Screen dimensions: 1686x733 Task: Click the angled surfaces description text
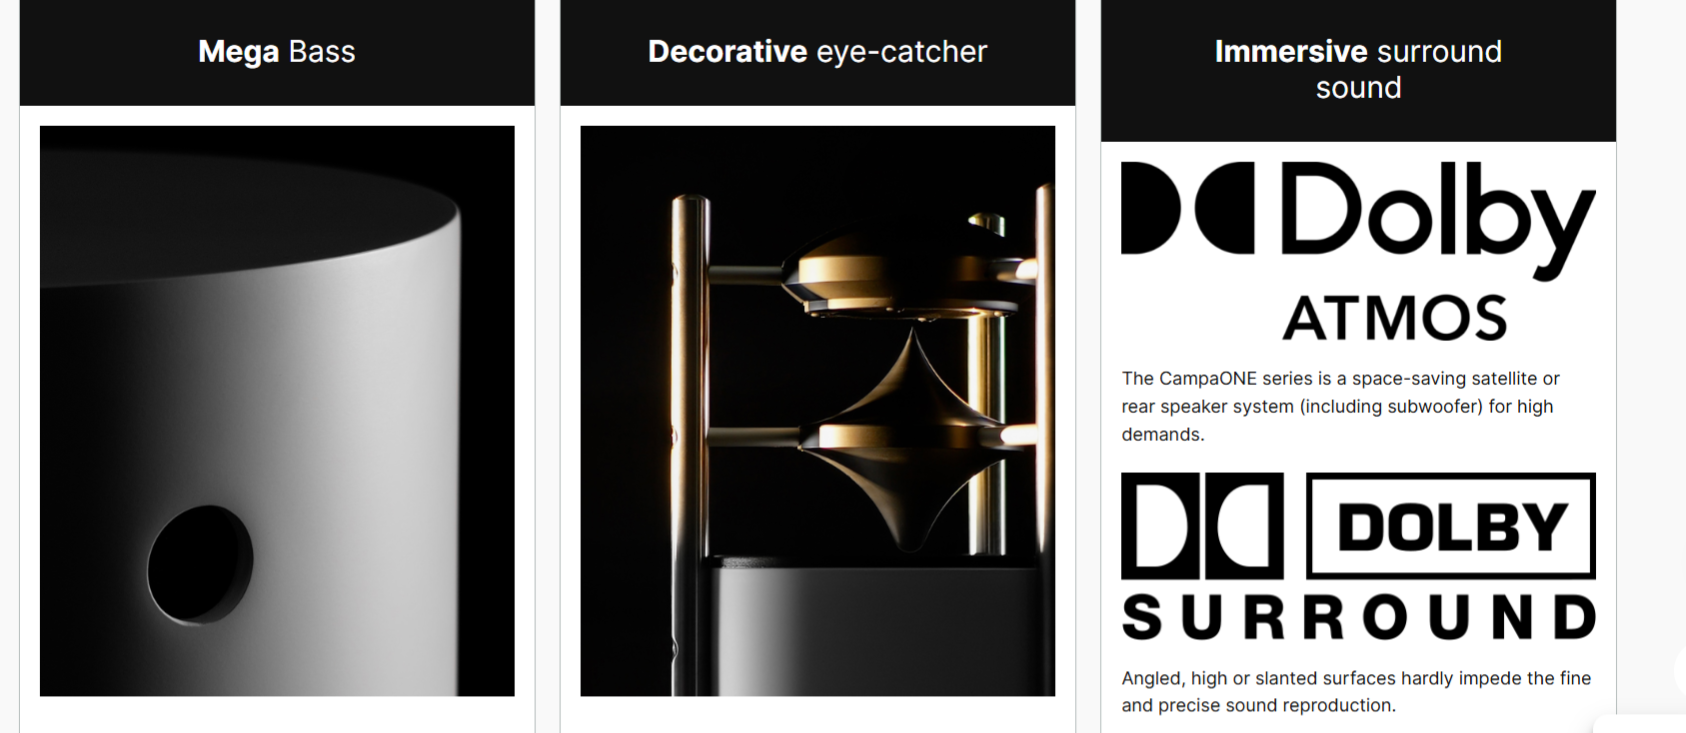click(x=1356, y=691)
